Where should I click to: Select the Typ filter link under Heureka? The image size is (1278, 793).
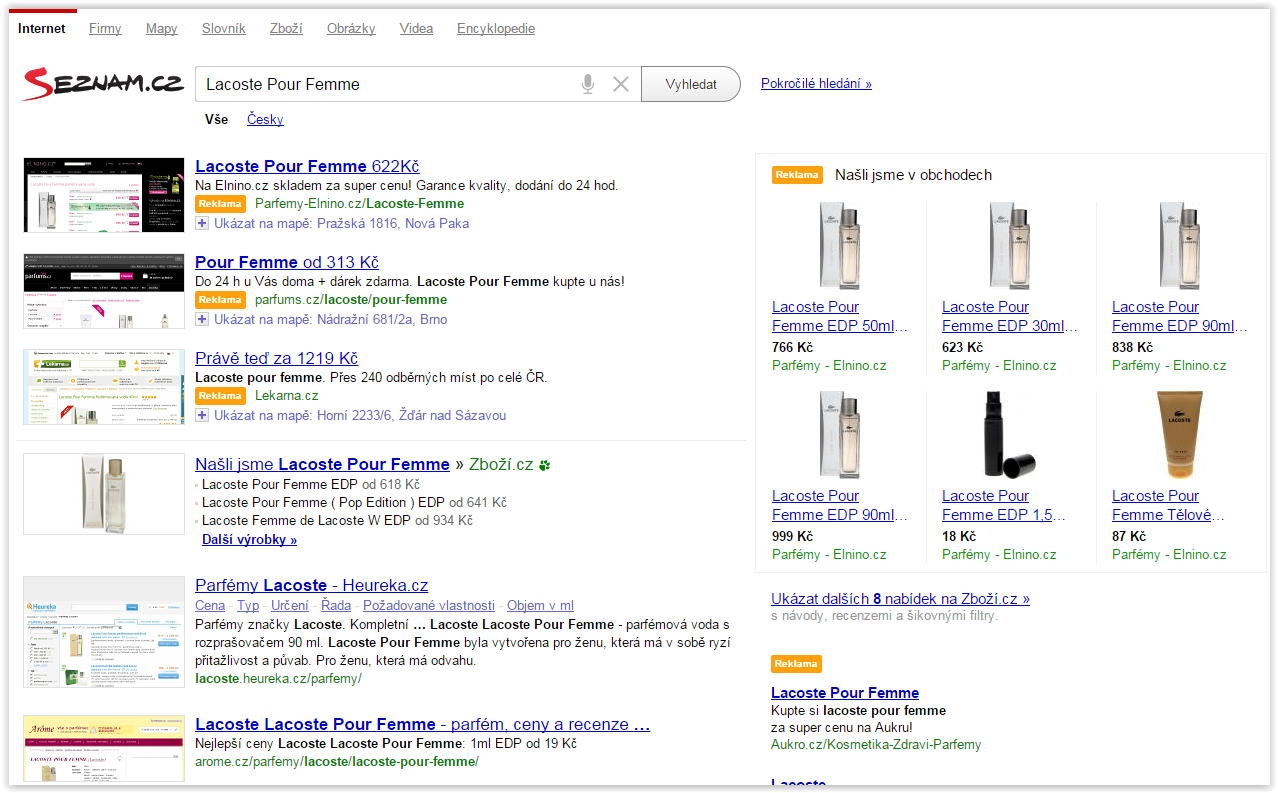[248, 605]
